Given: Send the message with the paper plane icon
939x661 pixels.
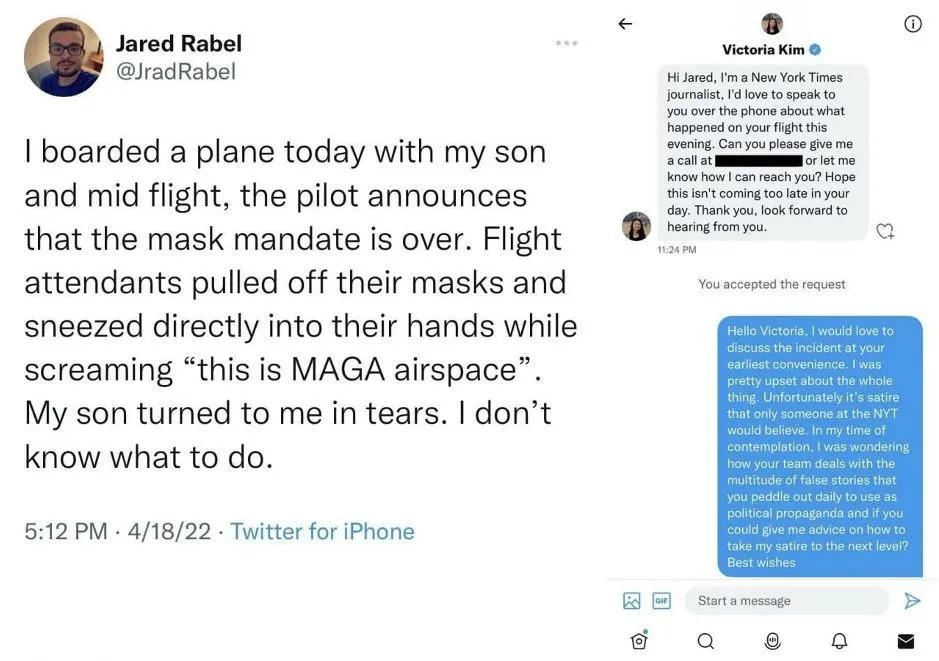Looking at the screenshot, I should [913, 601].
